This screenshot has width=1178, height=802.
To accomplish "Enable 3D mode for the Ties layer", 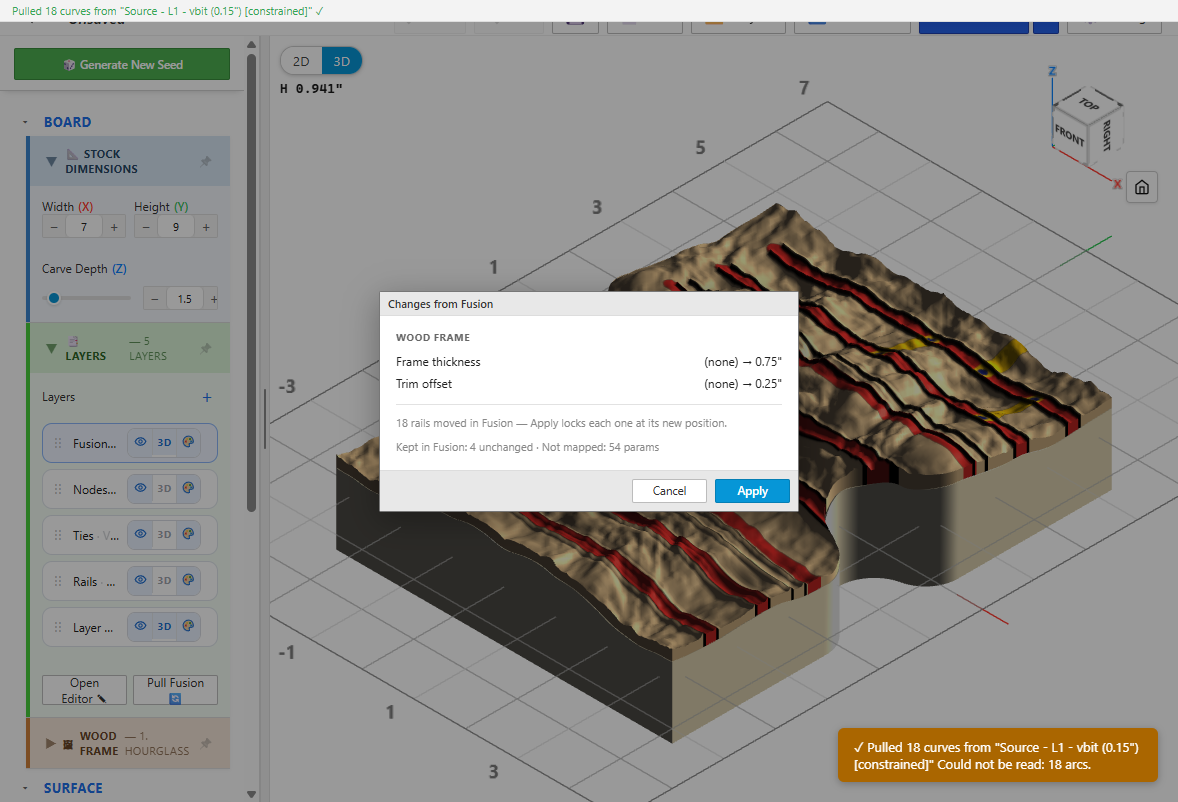I will (165, 534).
